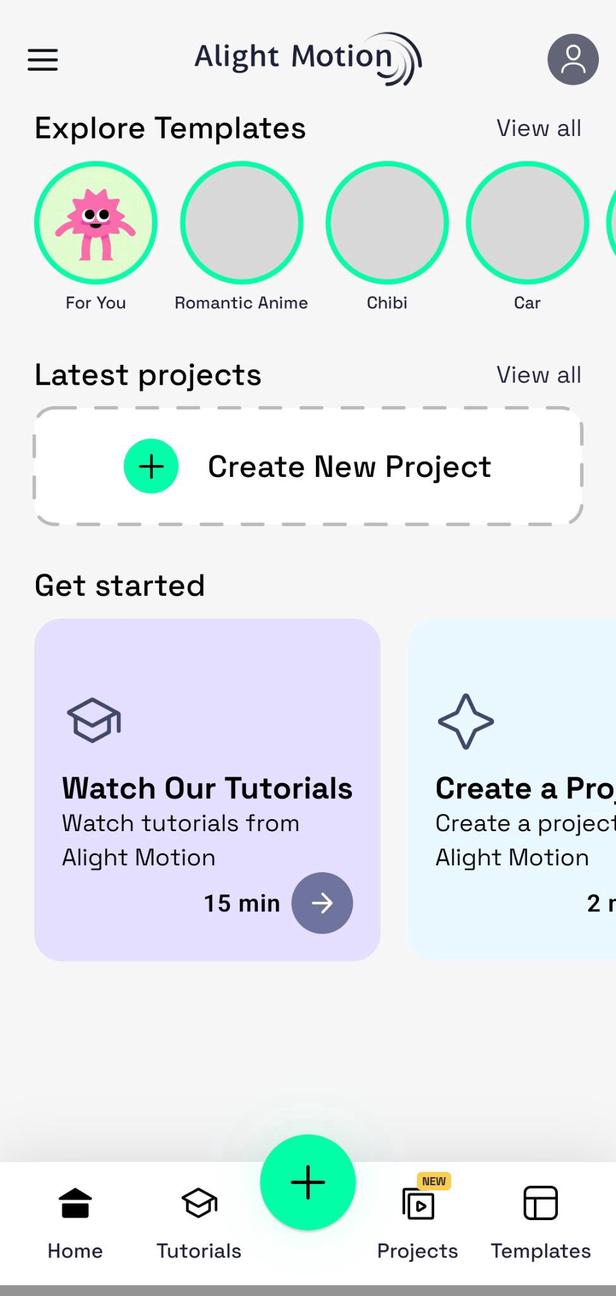The height and width of the screenshot is (1296, 616).
Task: Switch to the Tutorials tab
Action: coord(199,1221)
